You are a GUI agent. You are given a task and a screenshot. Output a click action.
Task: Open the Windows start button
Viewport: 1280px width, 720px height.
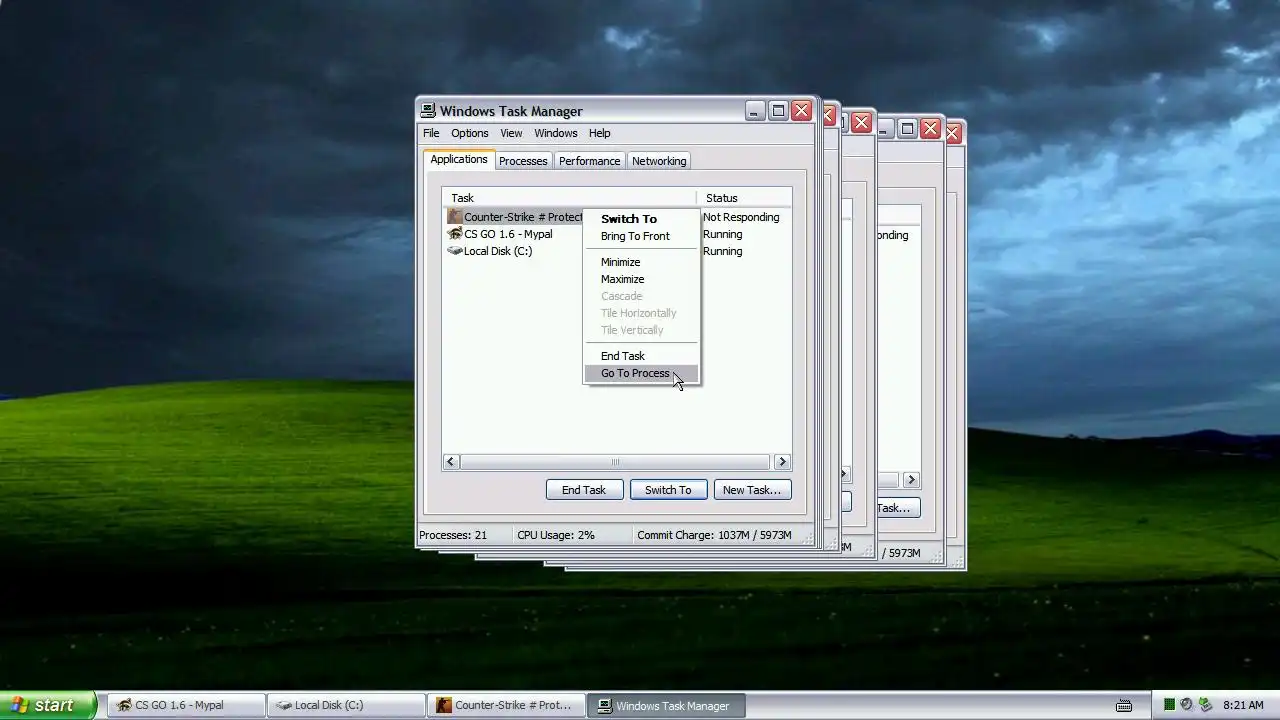[48, 705]
